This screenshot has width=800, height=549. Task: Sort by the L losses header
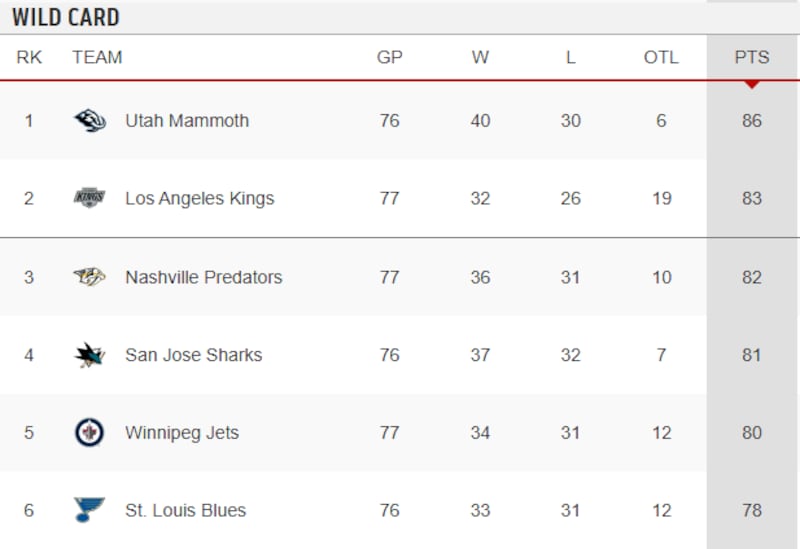coord(570,58)
